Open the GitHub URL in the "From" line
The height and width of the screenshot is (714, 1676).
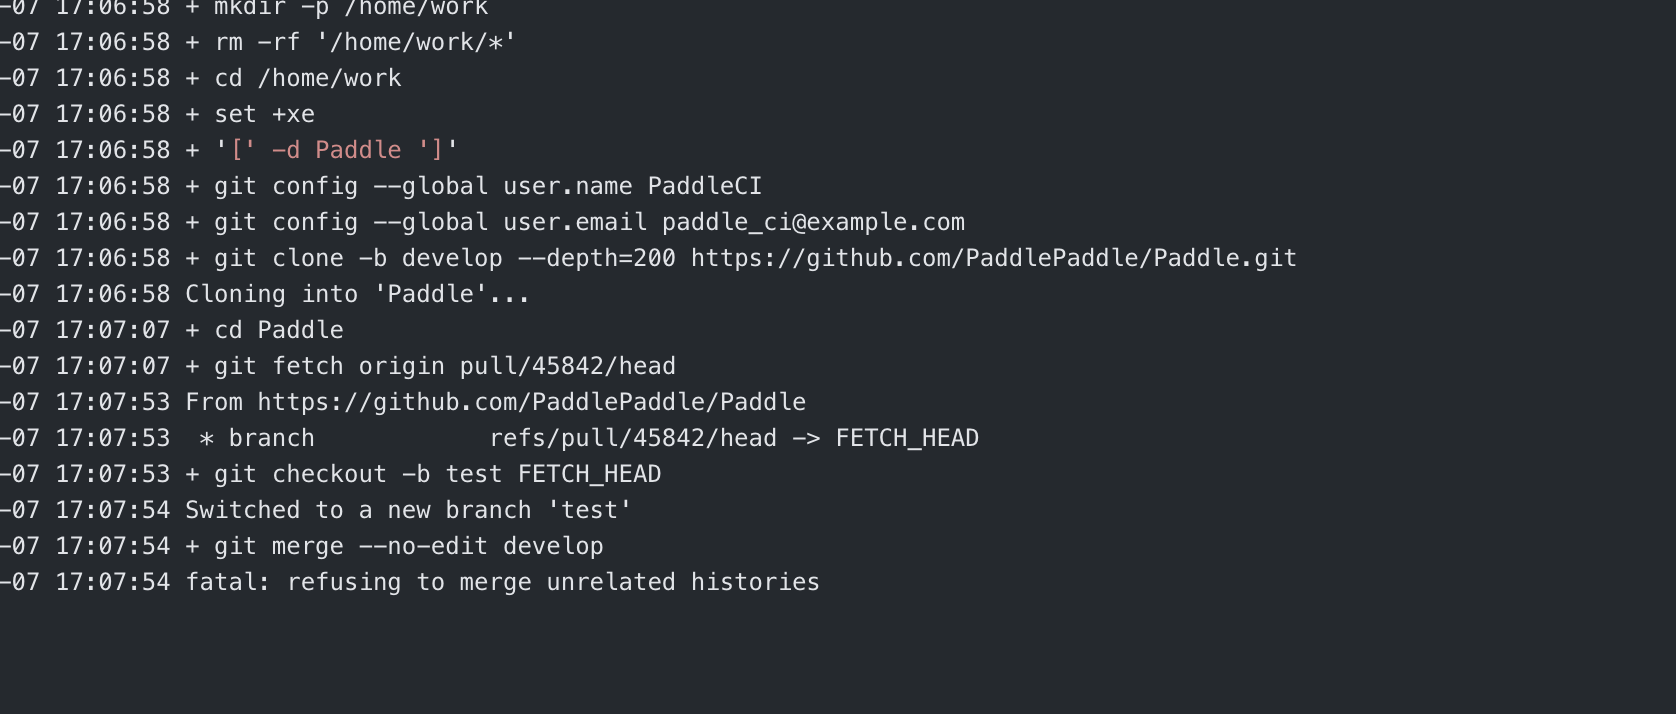(x=531, y=402)
